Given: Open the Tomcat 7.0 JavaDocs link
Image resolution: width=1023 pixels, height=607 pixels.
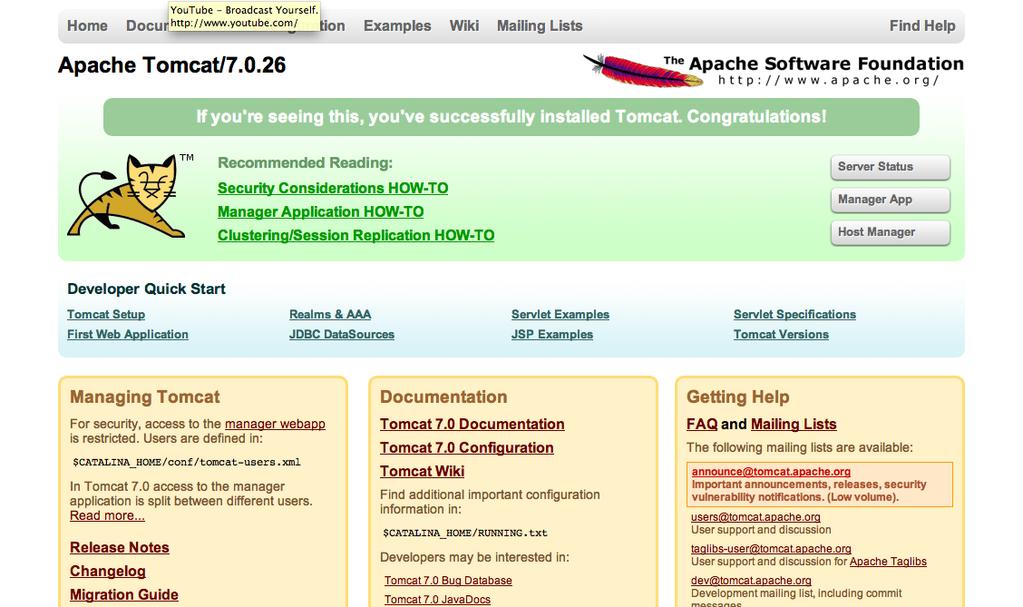Looking at the screenshot, I should pyautogui.click(x=437, y=599).
